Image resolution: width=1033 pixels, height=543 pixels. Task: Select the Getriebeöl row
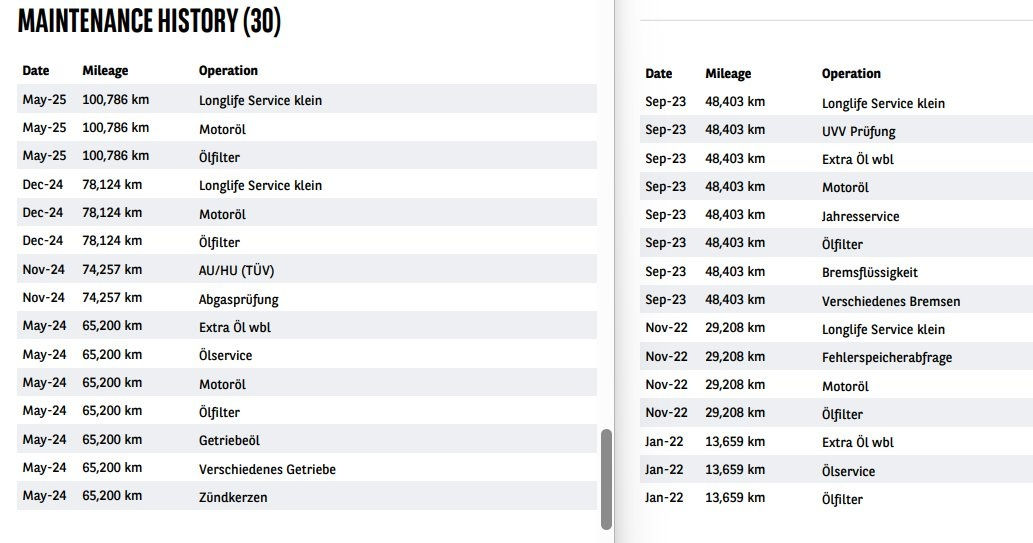[307, 439]
